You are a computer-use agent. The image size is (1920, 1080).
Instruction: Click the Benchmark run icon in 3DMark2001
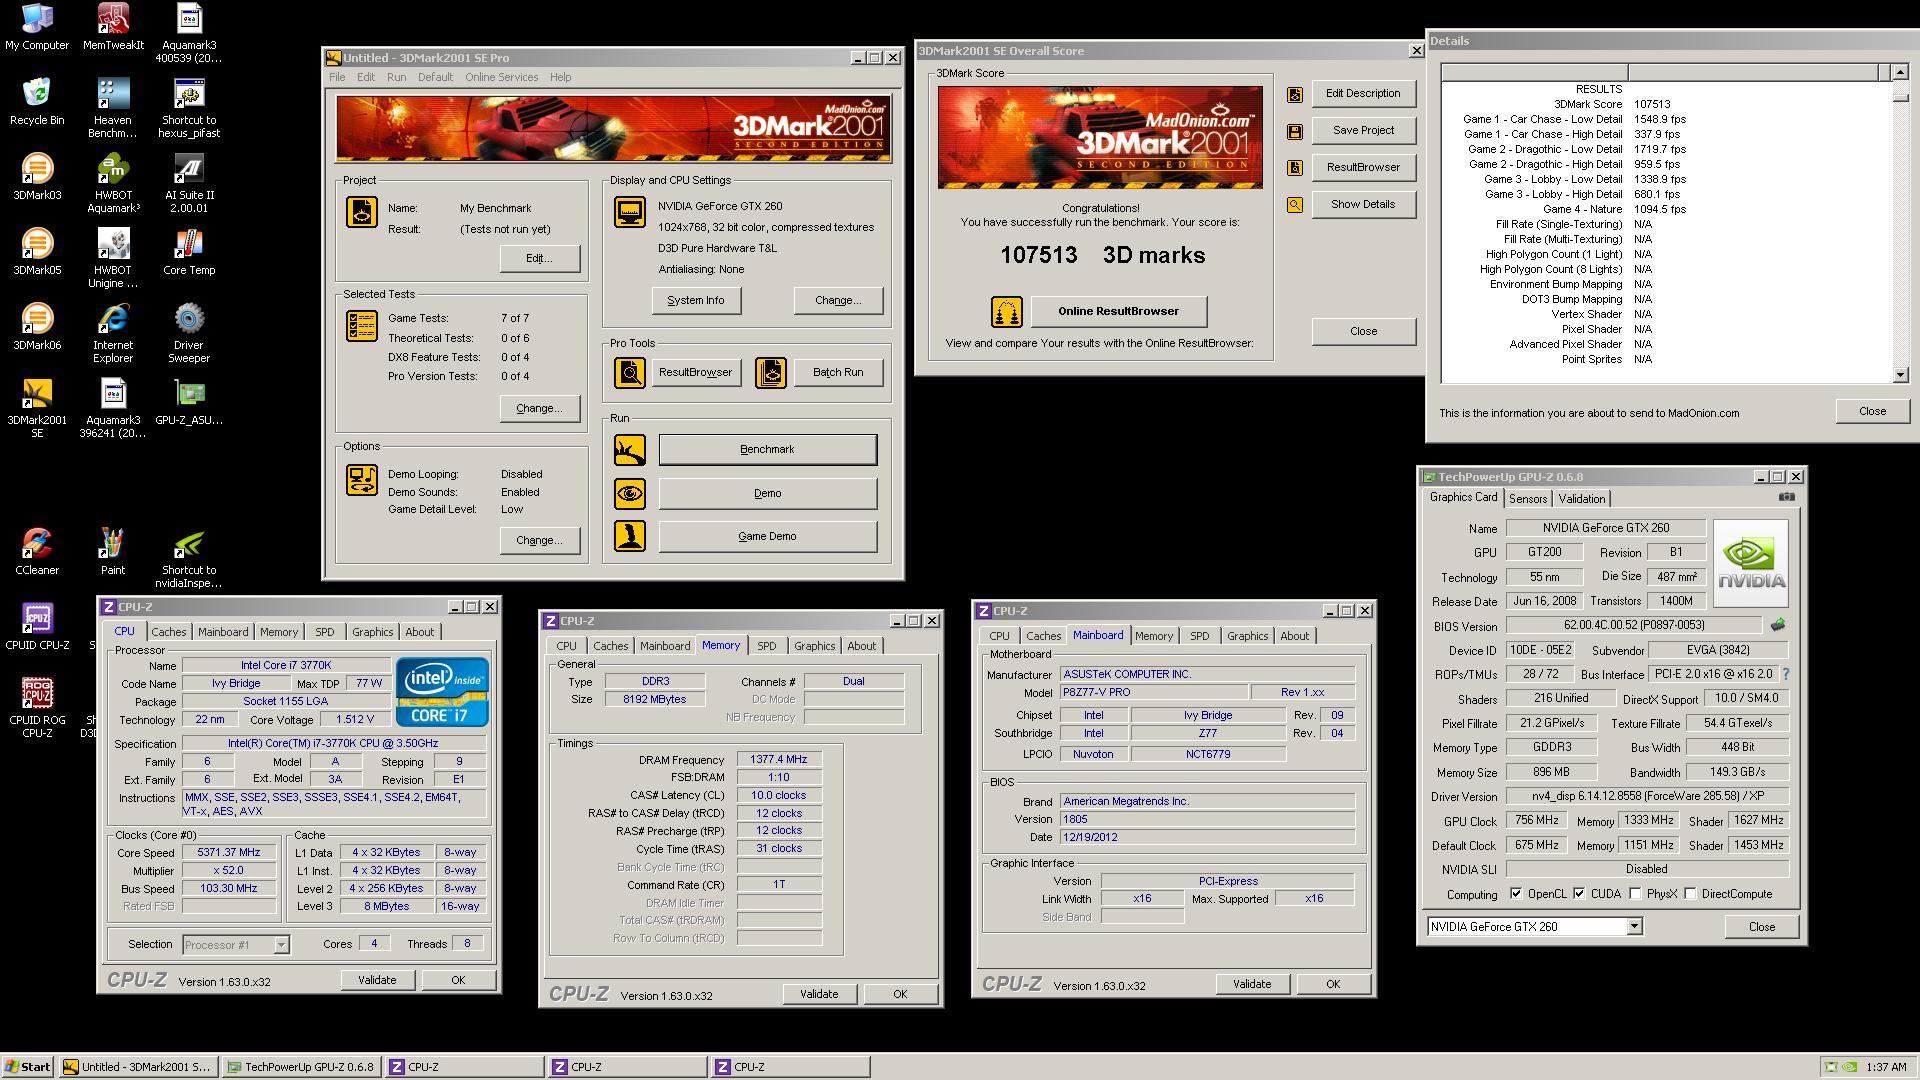629,450
